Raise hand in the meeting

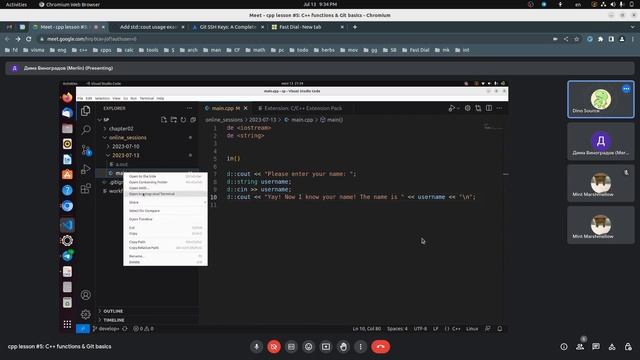click(343, 347)
